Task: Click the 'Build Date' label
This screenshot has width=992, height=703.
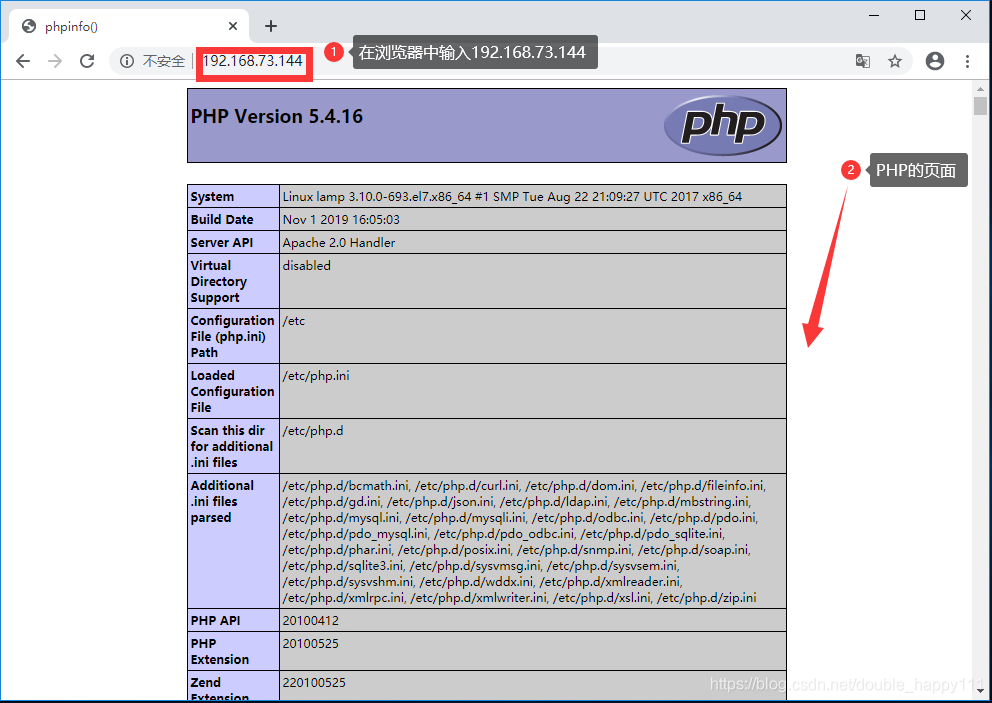Action: (x=221, y=220)
